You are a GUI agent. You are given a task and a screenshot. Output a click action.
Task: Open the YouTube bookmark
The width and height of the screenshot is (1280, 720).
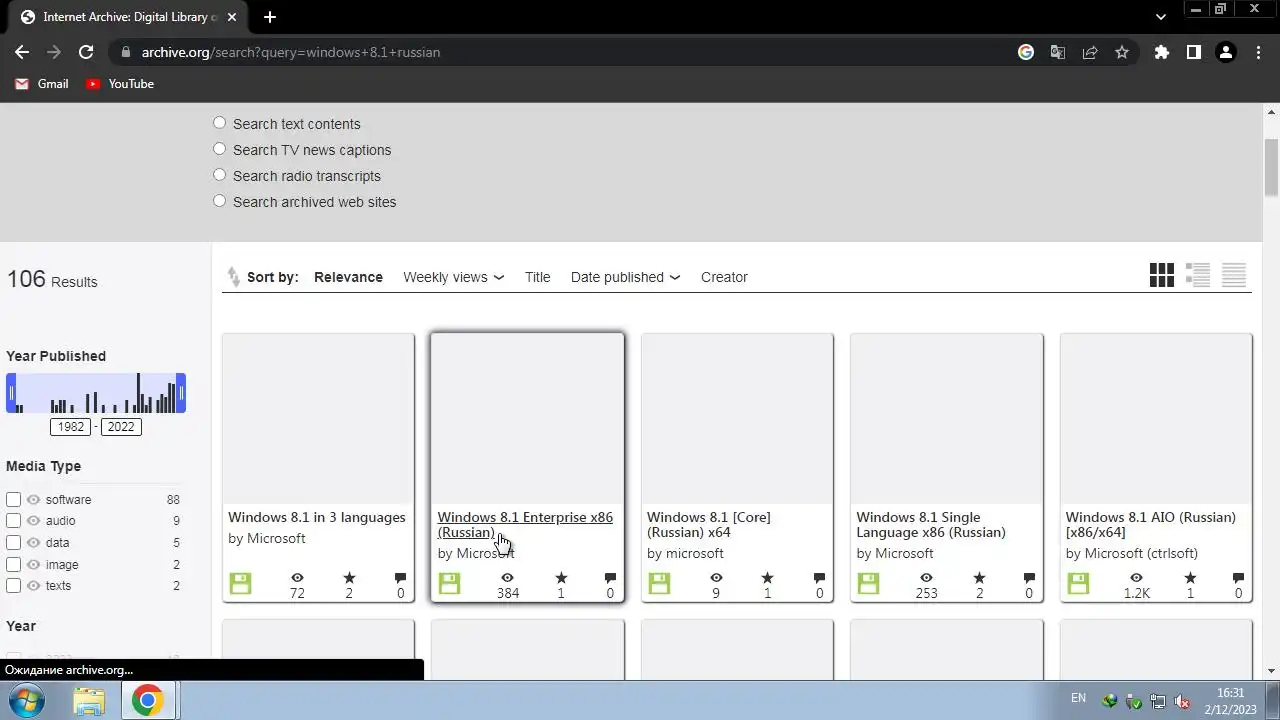click(120, 84)
